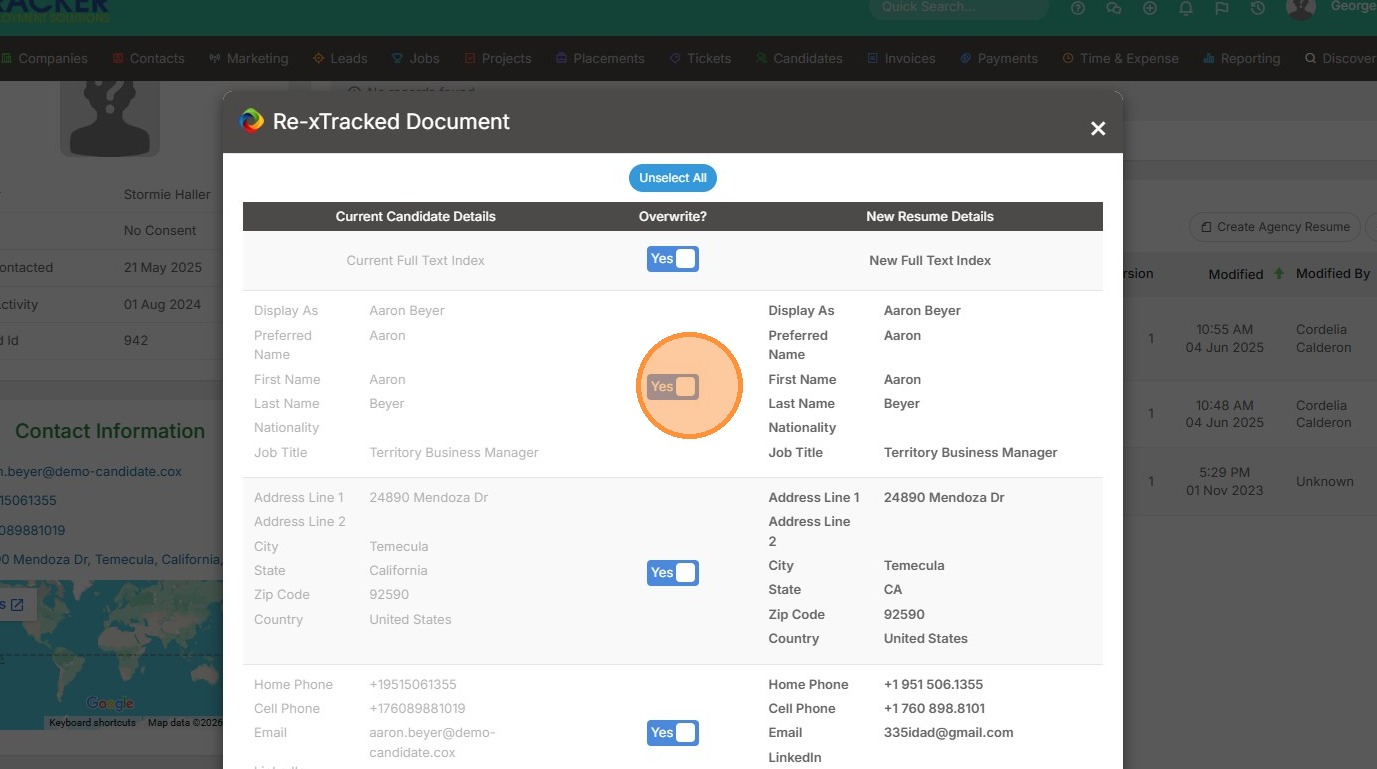
Task: Click the Invoices icon in navigation
Action: 872,58
